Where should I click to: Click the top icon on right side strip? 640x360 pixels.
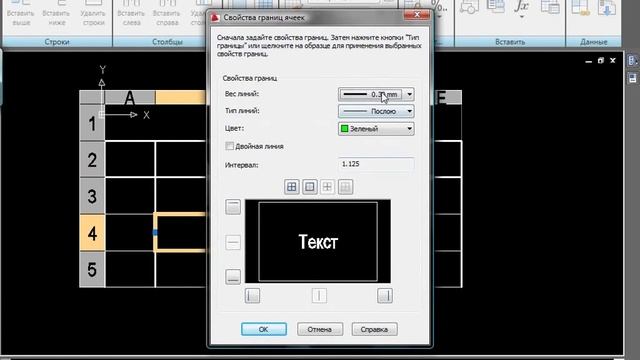pyautogui.click(x=633, y=61)
